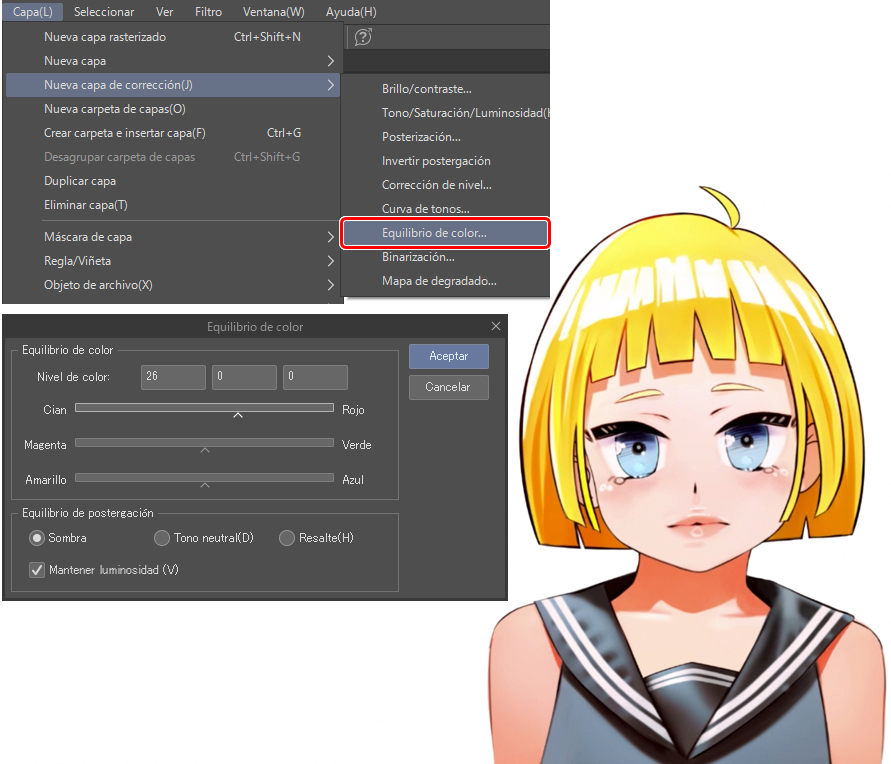891x764 pixels.
Task: Choose Curva de tonos correction layer
Action: coord(425,209)
